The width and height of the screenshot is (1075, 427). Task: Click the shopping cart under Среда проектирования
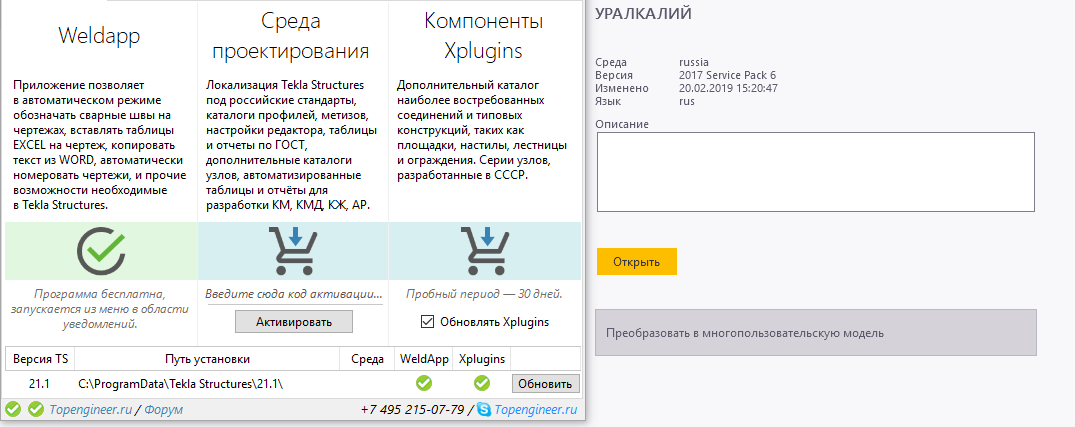[293, 250]
